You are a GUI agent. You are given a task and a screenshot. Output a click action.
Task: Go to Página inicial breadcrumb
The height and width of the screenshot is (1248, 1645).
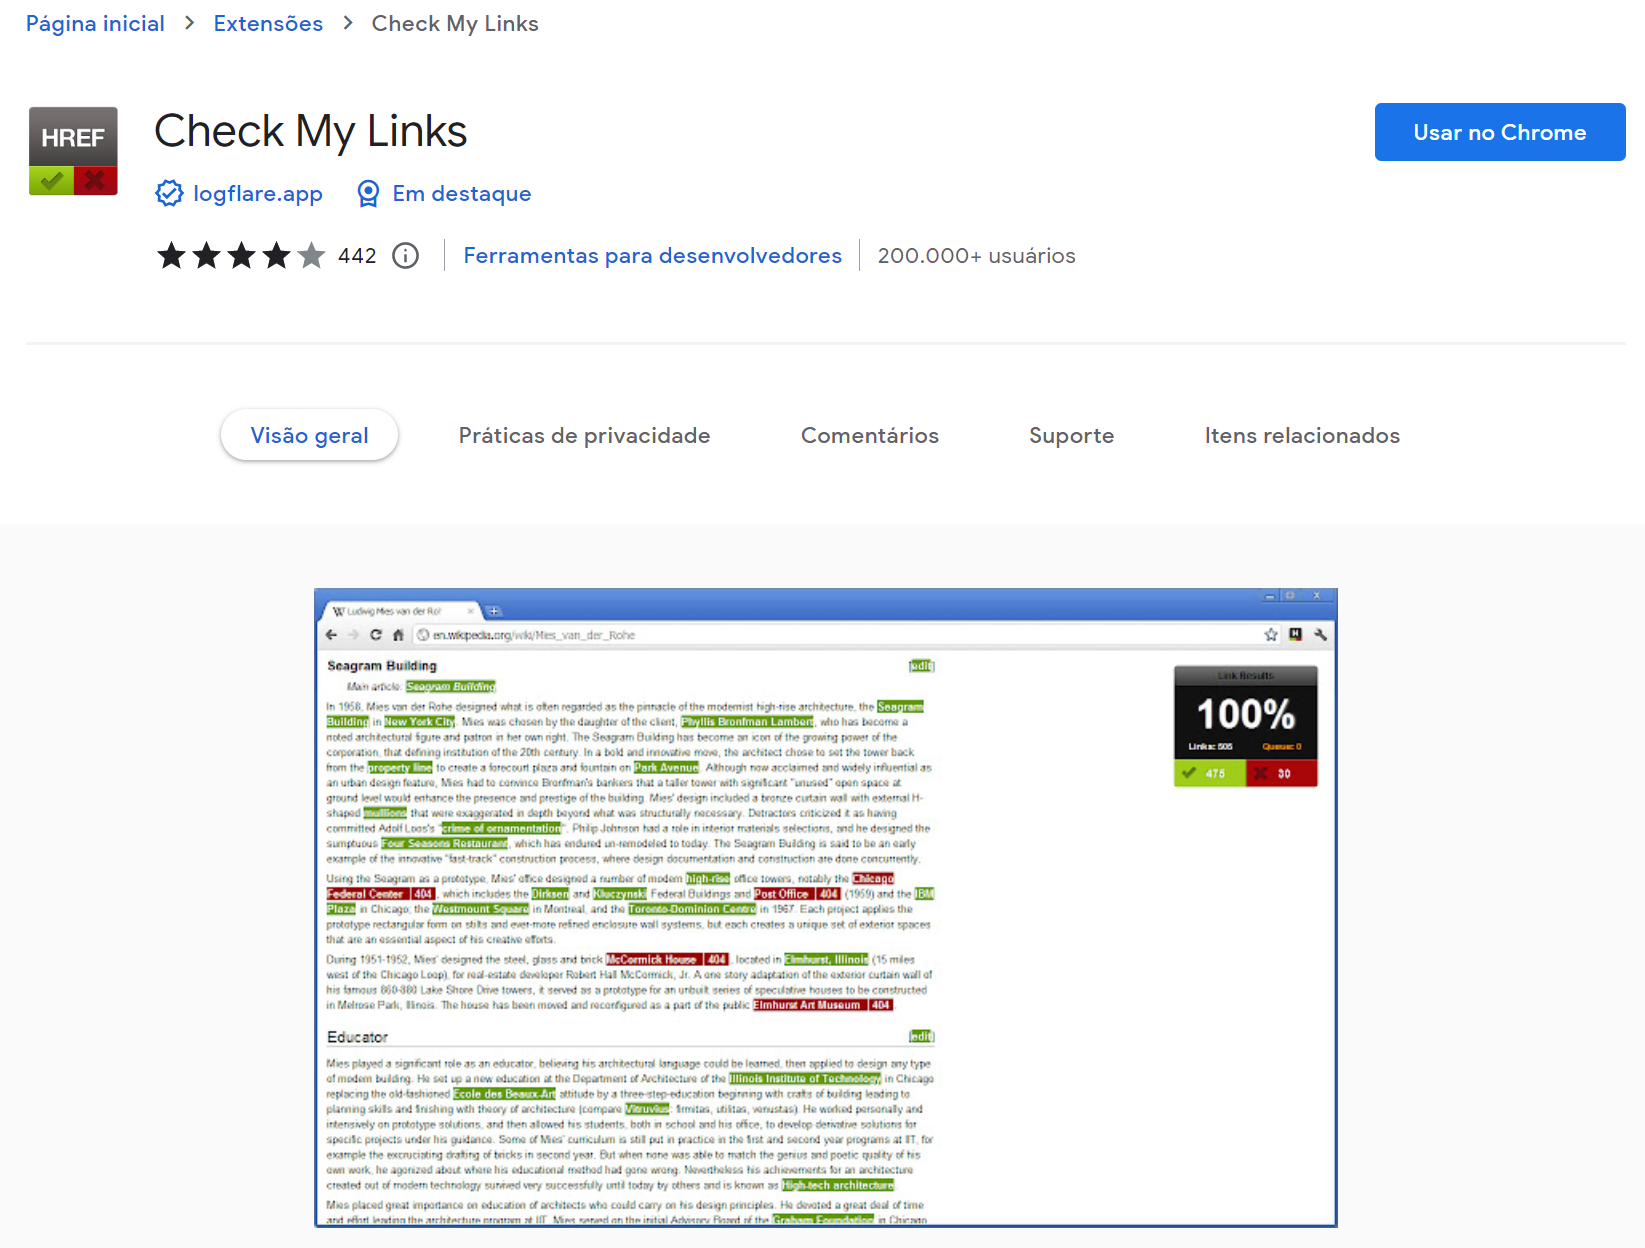[95, 24]
